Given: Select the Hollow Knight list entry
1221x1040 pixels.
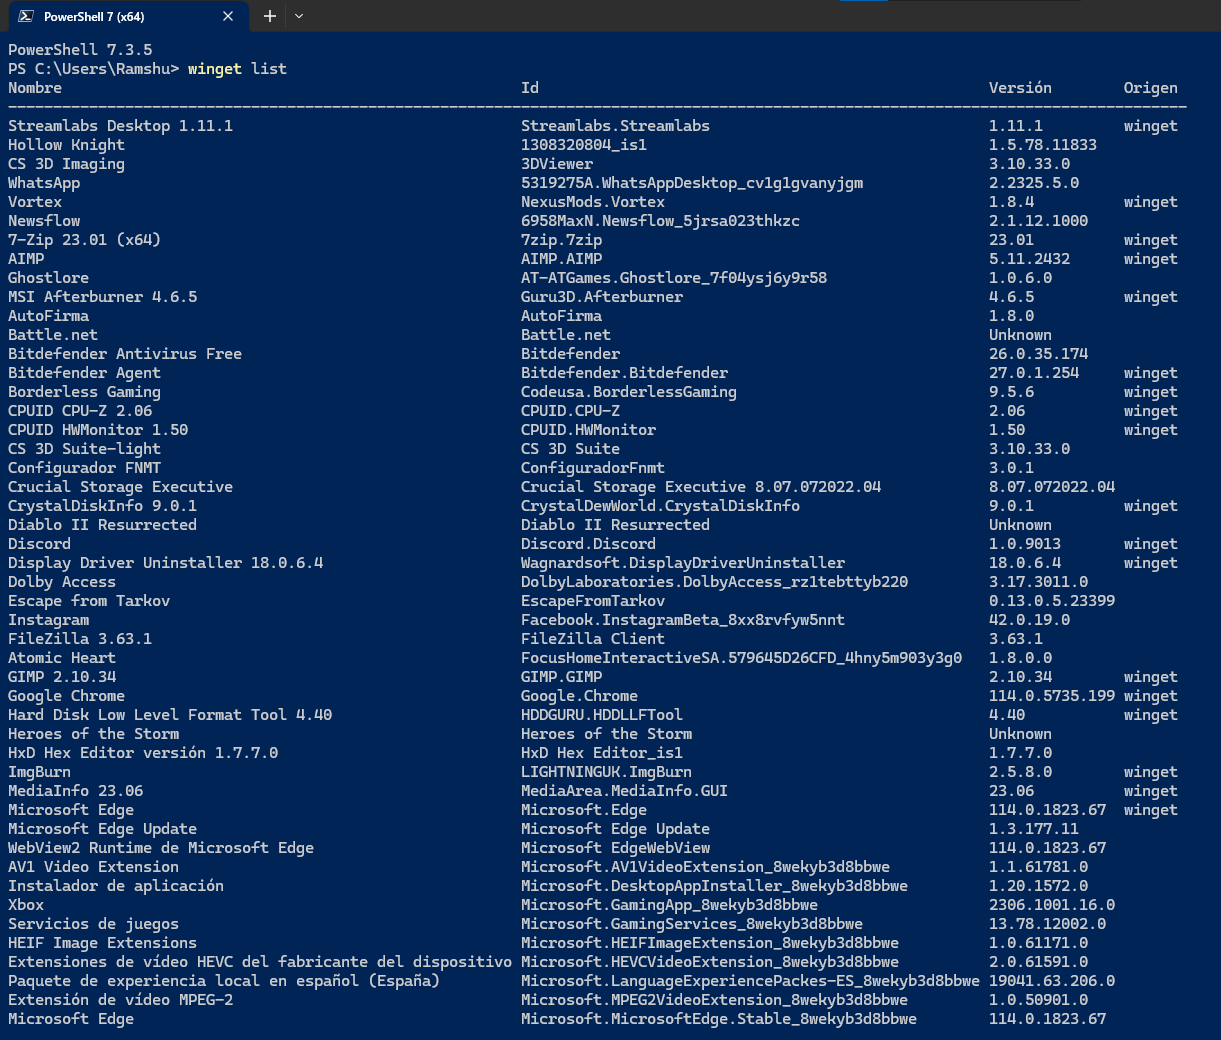Looking at the screenshot, I should click(x=65, y=144).
